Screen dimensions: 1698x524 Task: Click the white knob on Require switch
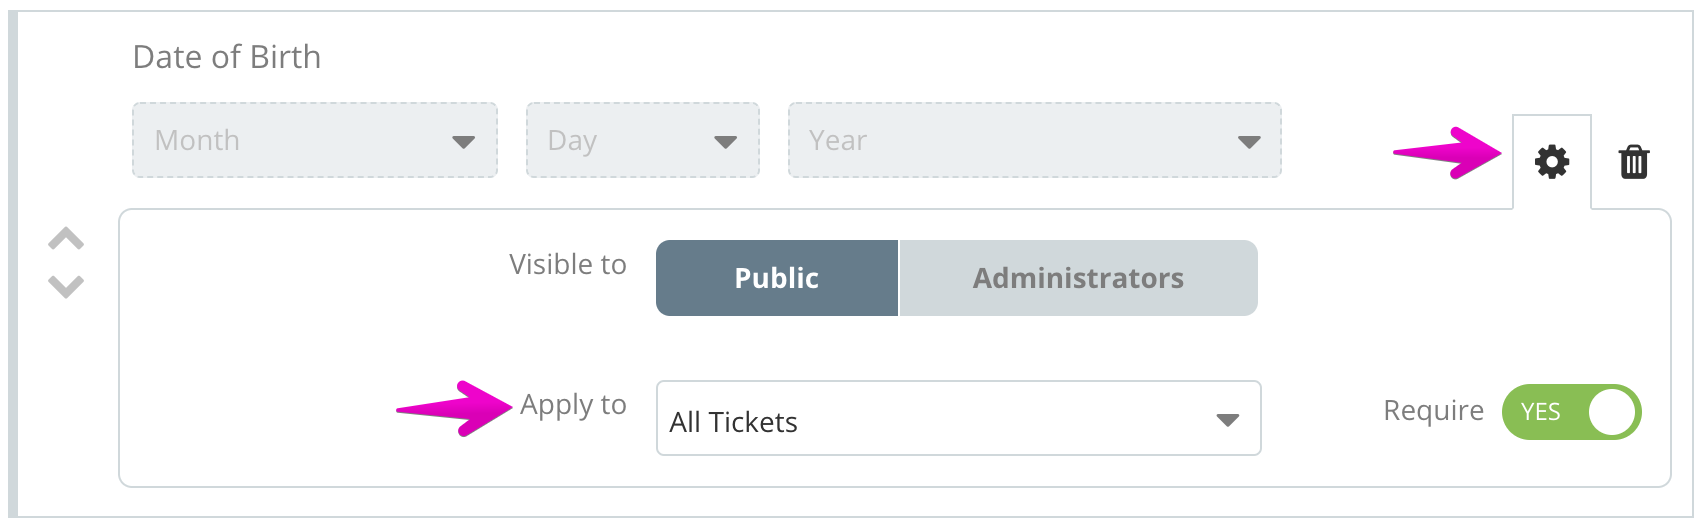tap(1611, 412)
